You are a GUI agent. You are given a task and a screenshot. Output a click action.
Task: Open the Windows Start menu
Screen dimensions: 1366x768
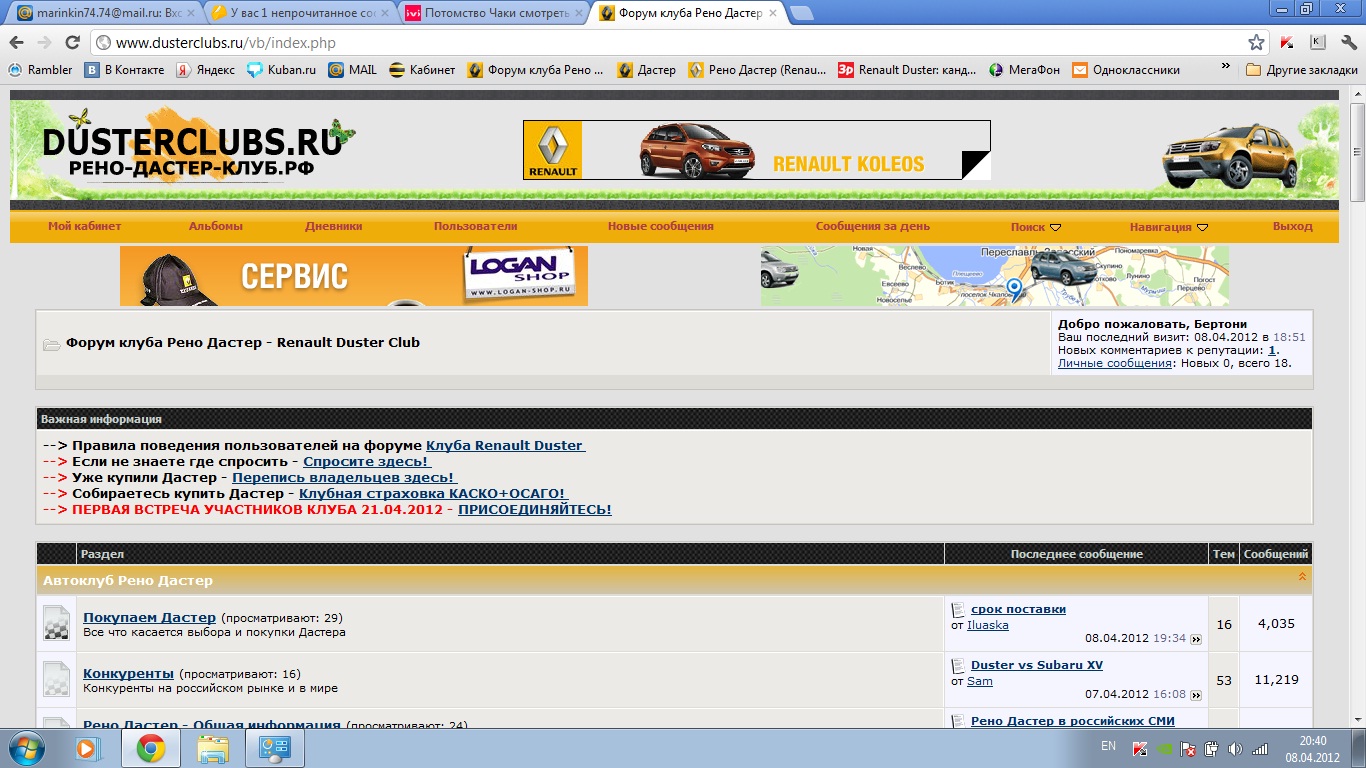pos(26,748)
